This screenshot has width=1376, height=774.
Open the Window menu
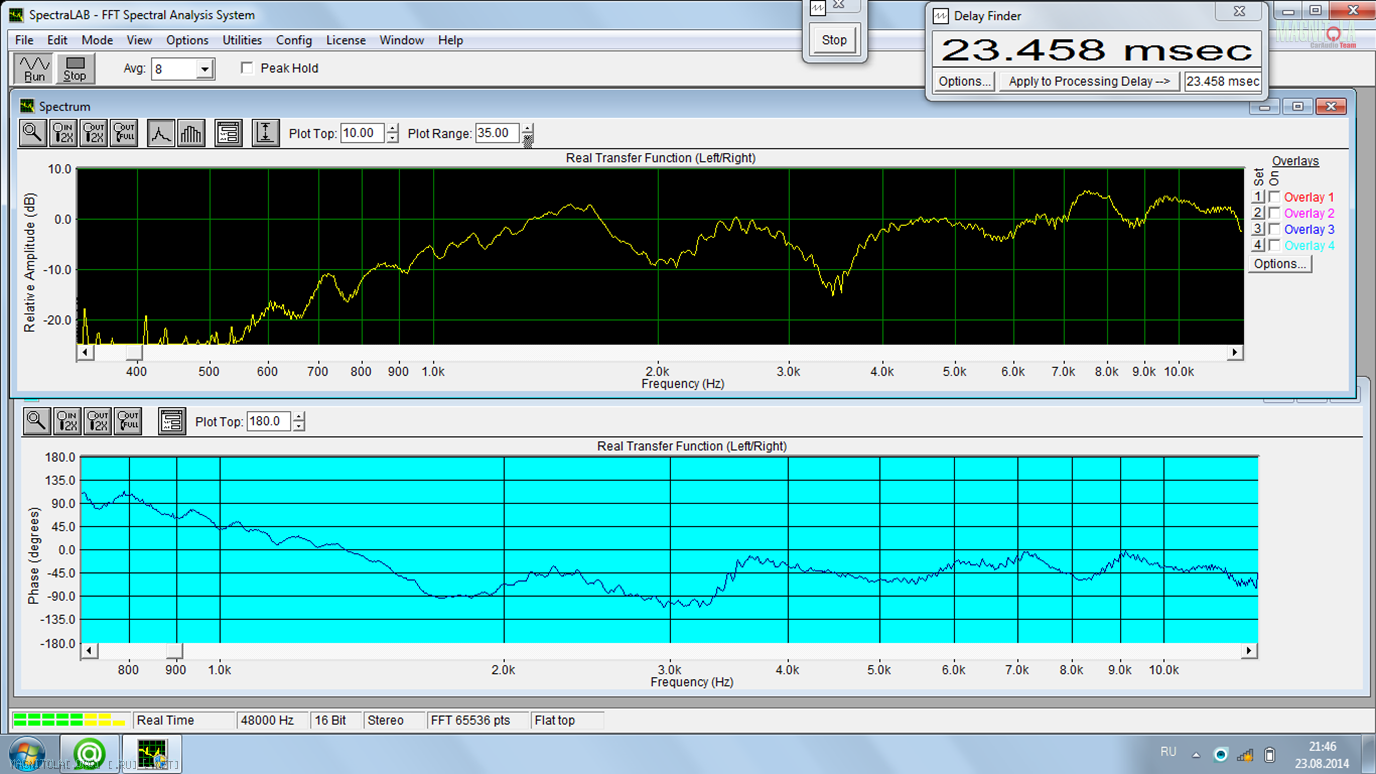click(x=402, y=40)
